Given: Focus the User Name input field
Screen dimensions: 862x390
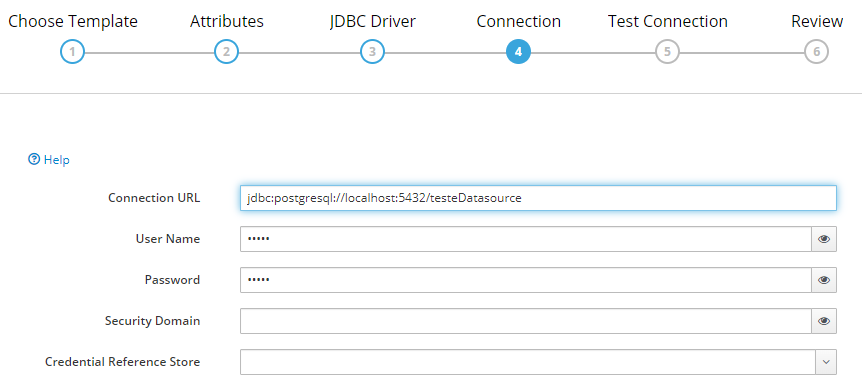Looking at the screenshot, I should (526, 239).
